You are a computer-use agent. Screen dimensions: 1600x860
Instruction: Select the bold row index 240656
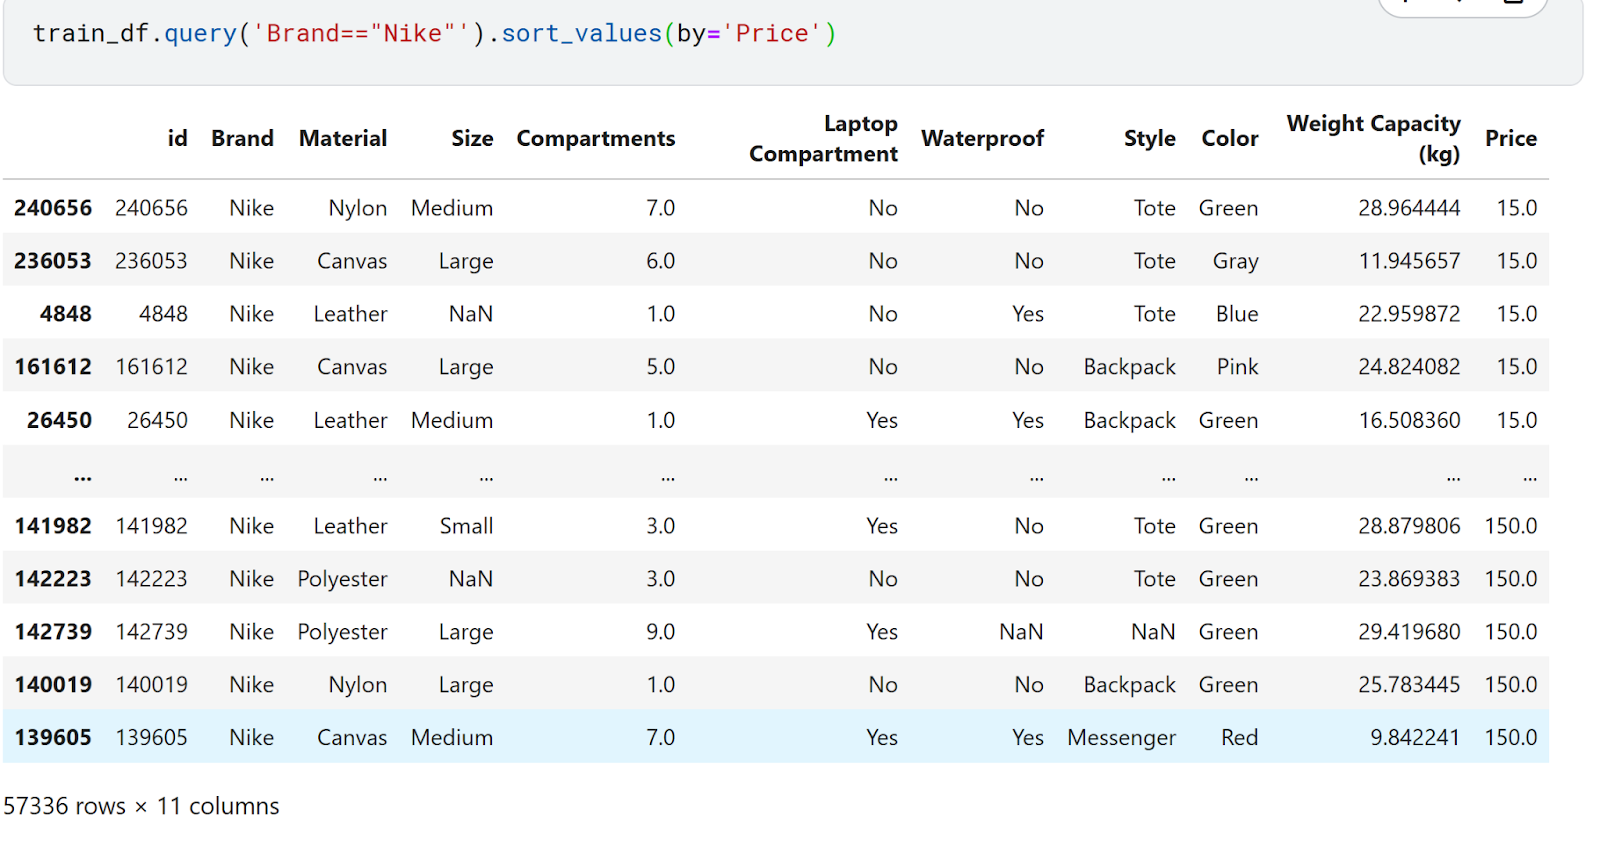[x=53, y=208]
